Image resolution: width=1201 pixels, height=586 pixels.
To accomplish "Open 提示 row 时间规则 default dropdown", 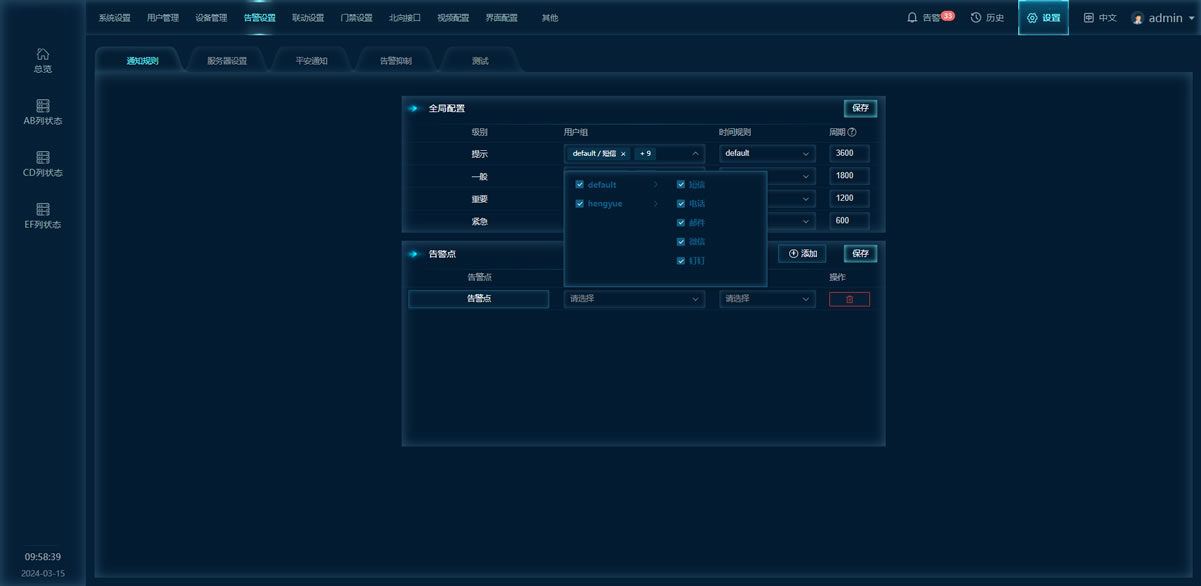I will tap(766, 154).
